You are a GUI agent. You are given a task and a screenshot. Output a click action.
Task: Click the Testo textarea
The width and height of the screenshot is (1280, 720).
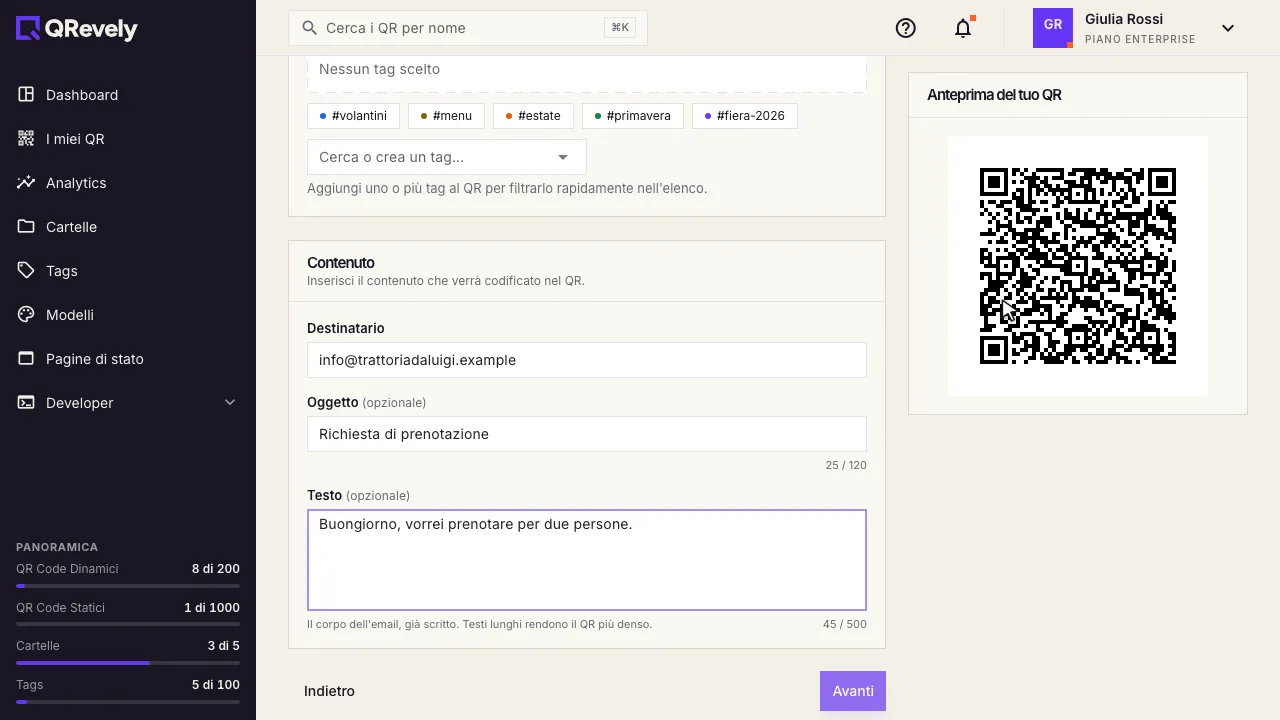coord(587,560)
